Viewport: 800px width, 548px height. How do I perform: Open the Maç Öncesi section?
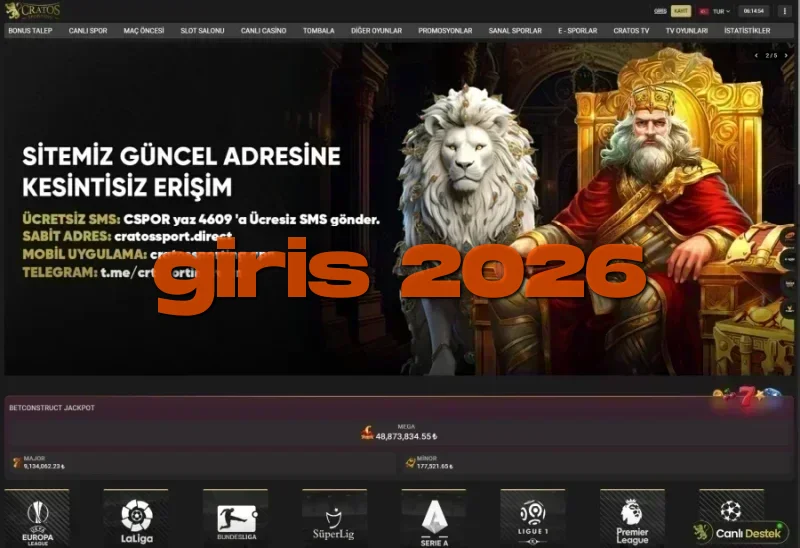click(144, 31)
